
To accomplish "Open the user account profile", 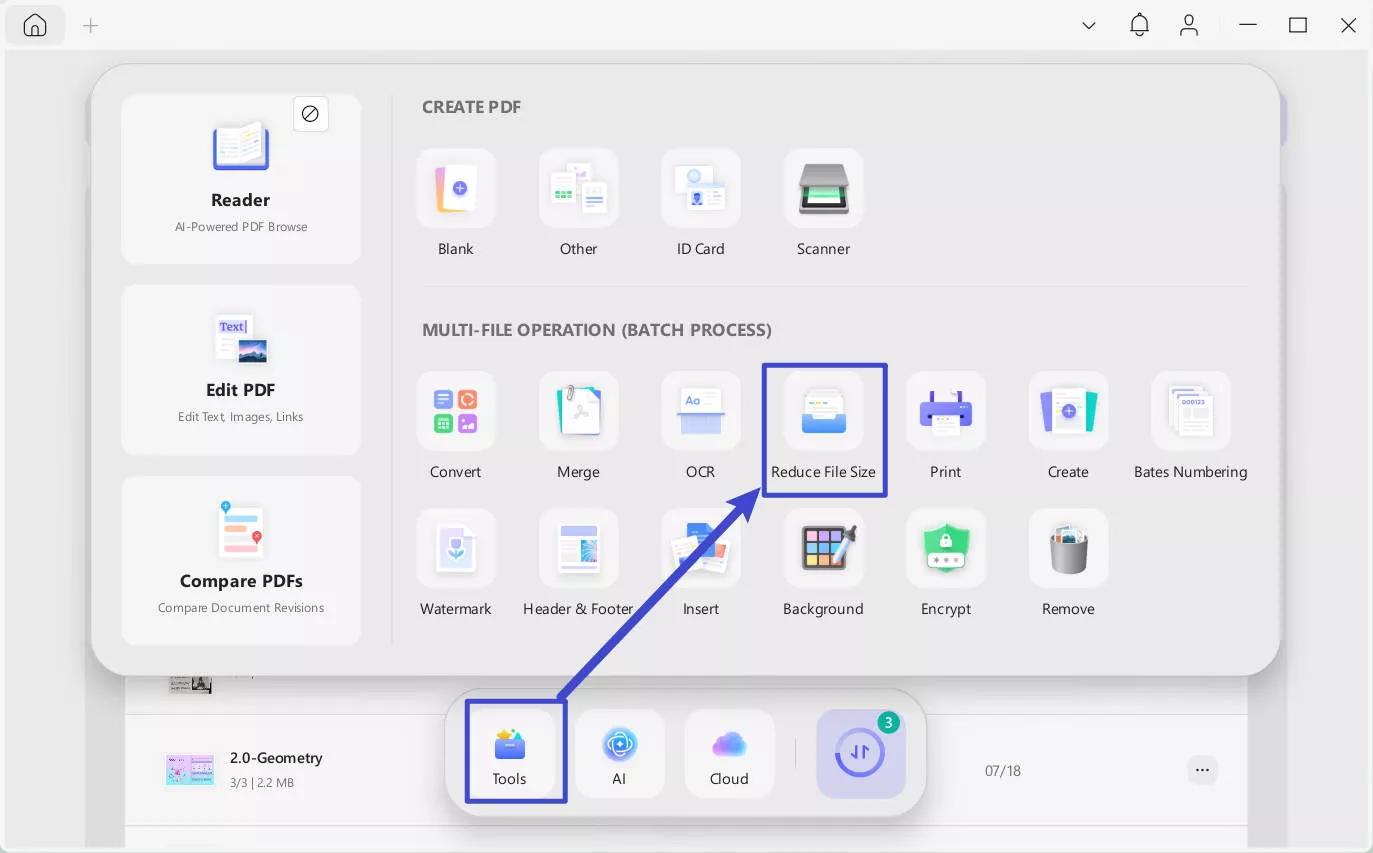I will pos(1189,26).
